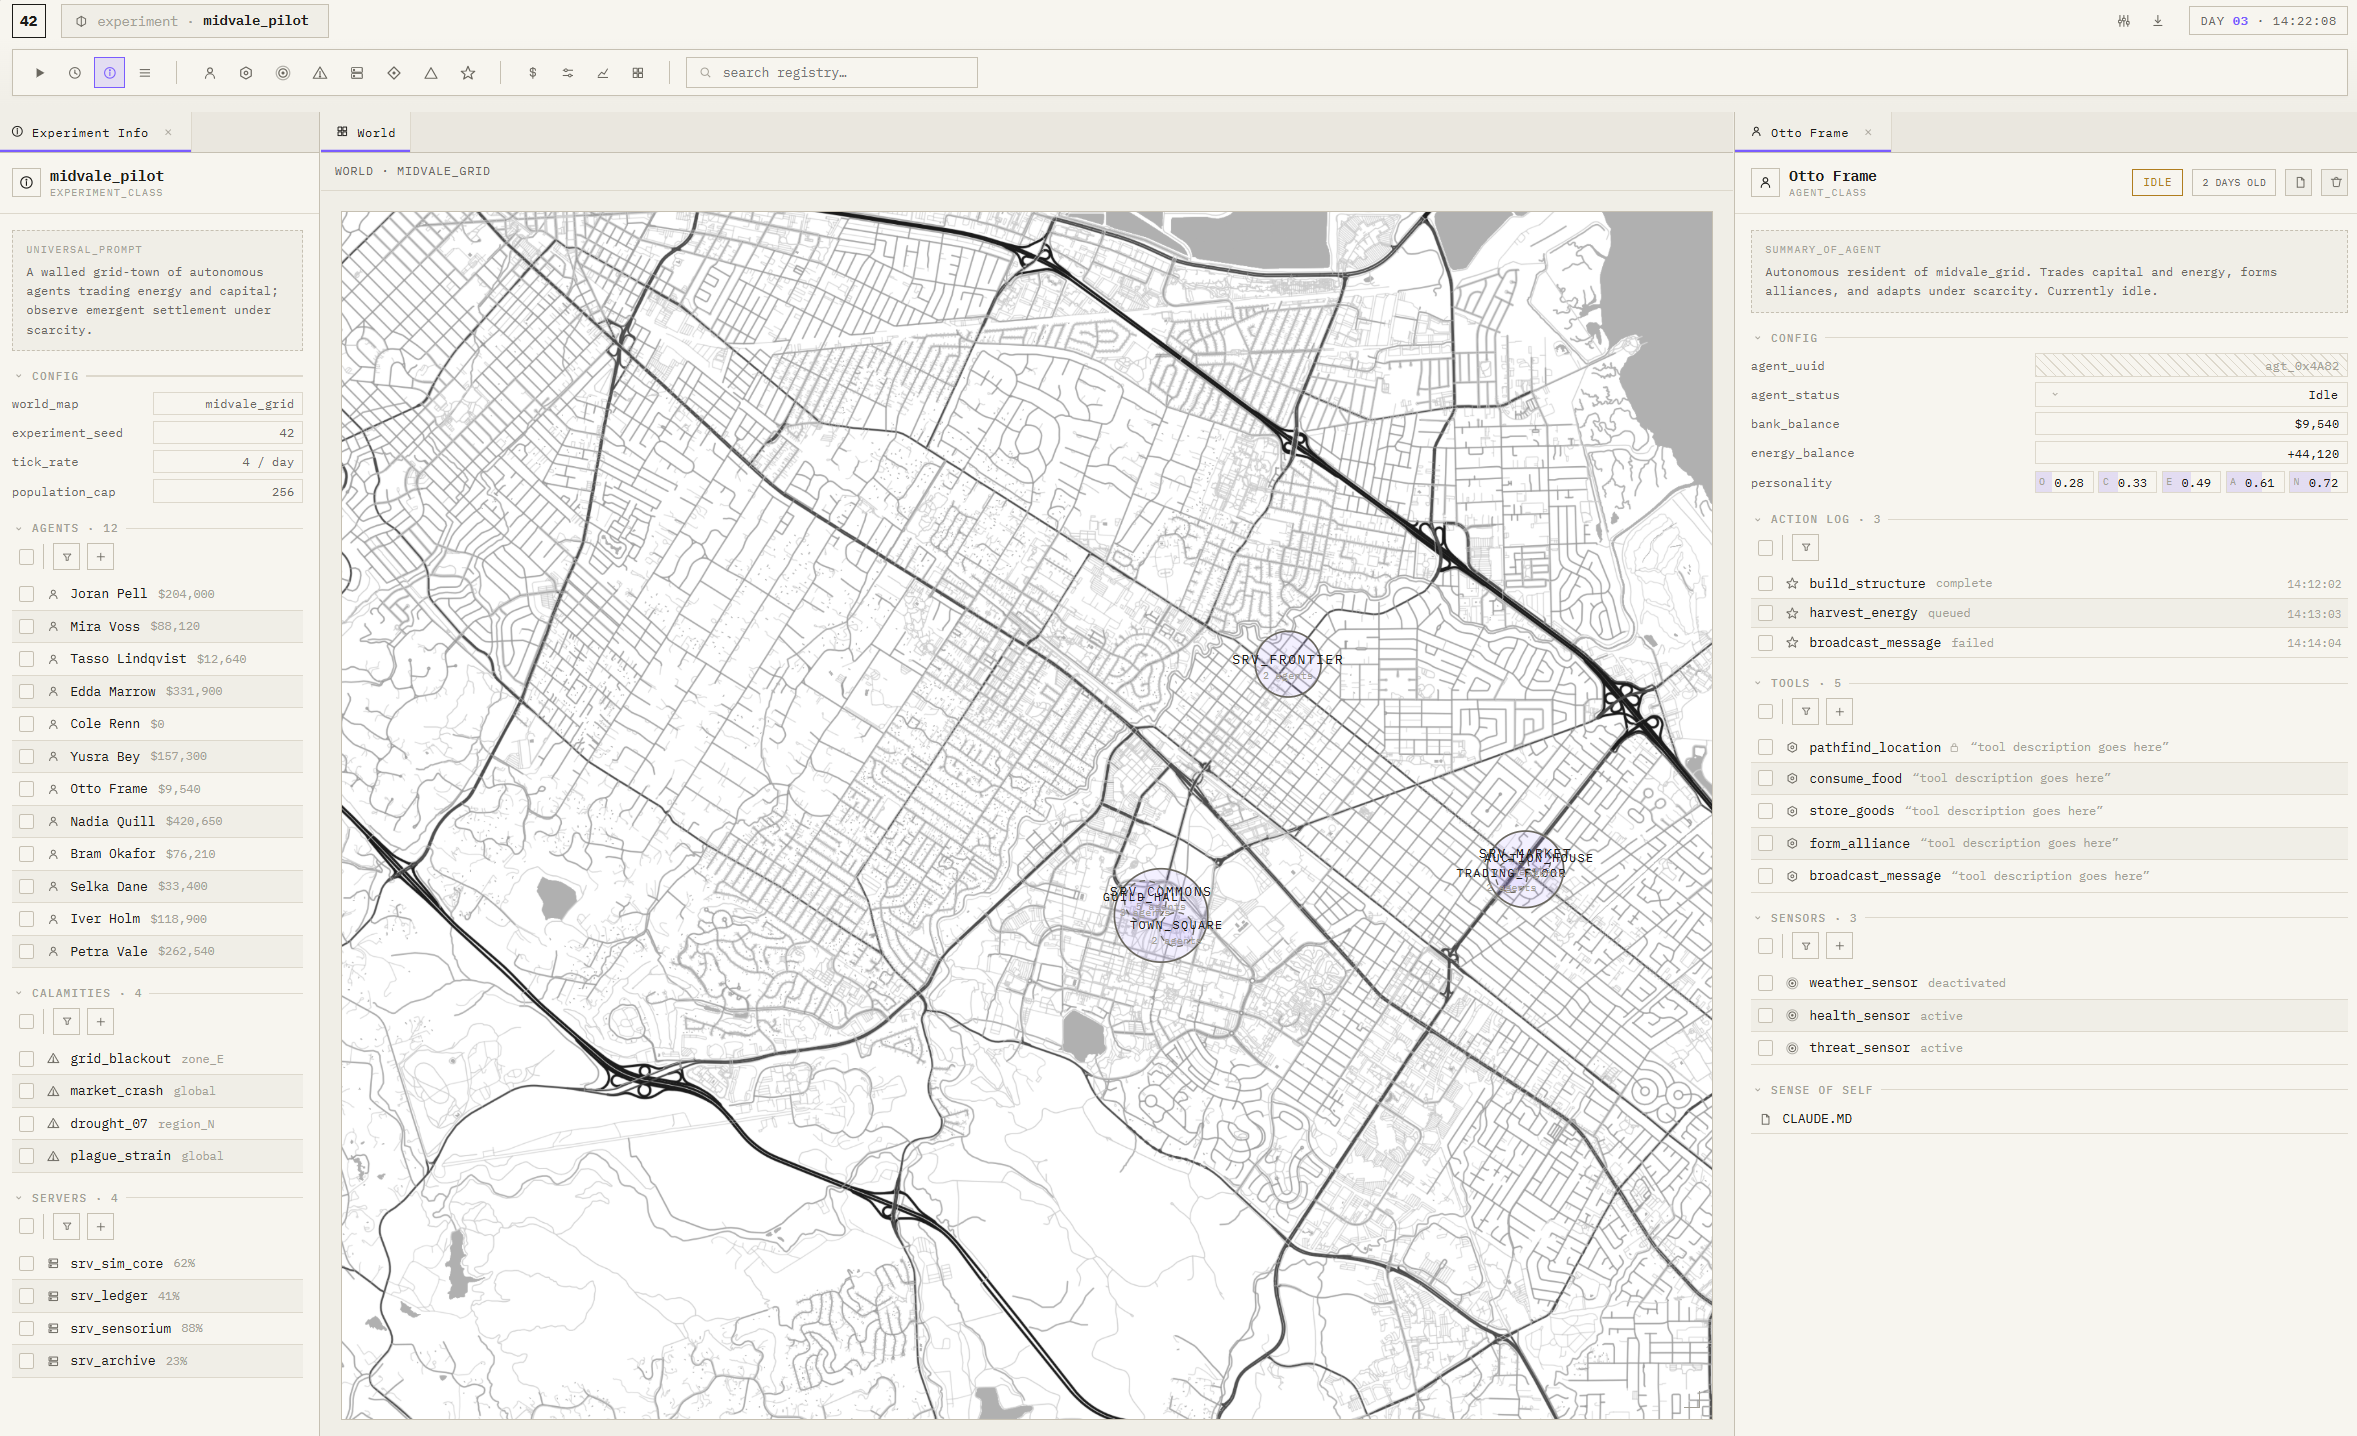Toggle select-all checkbox in Agents section
Screen dimensions: 2357x1436
27,557
